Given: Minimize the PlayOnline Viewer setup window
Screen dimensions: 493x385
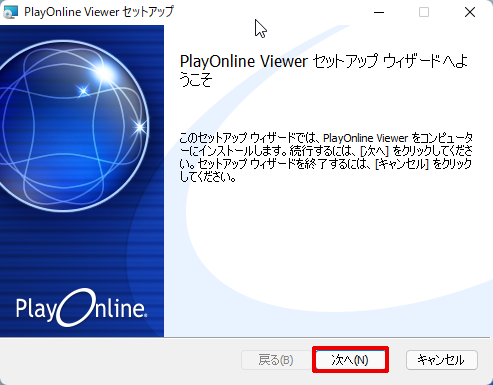Looking at the screenshot, I should click(379, 12).
